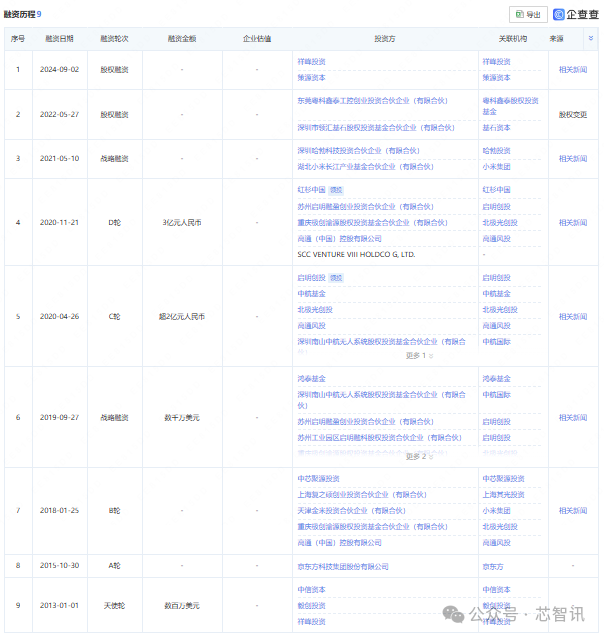The height and width of the screenshot is (638, 604).
Task: Open investor 毅创投资 in 天使轮 row
Action: tap(311, 605)
